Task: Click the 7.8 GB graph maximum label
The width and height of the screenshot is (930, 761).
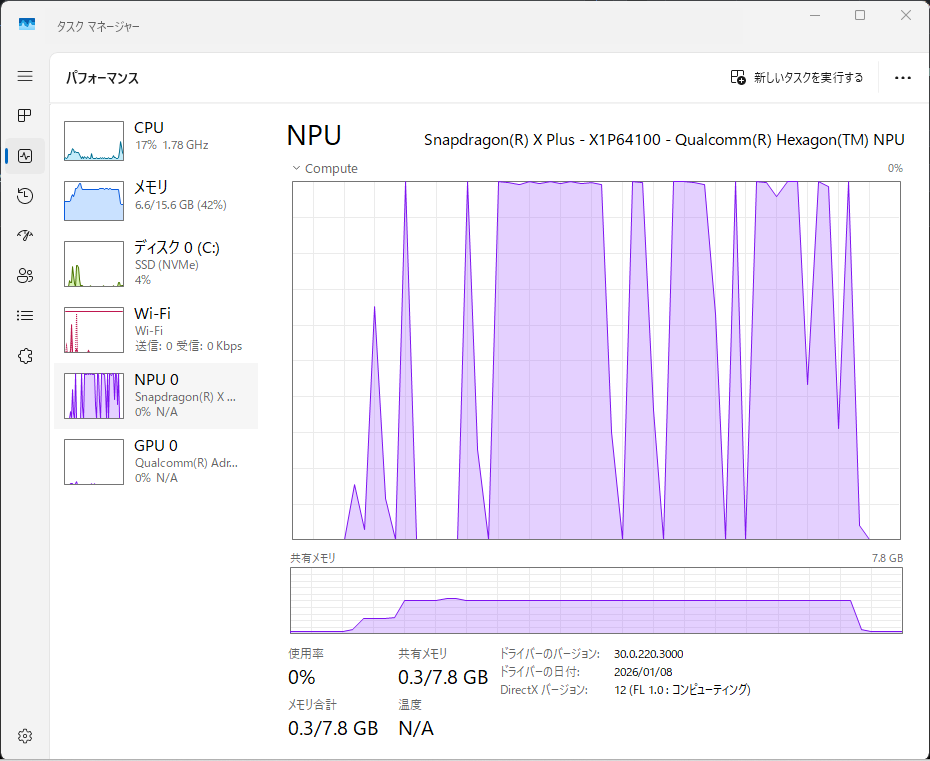Action: tap(887, 558)
